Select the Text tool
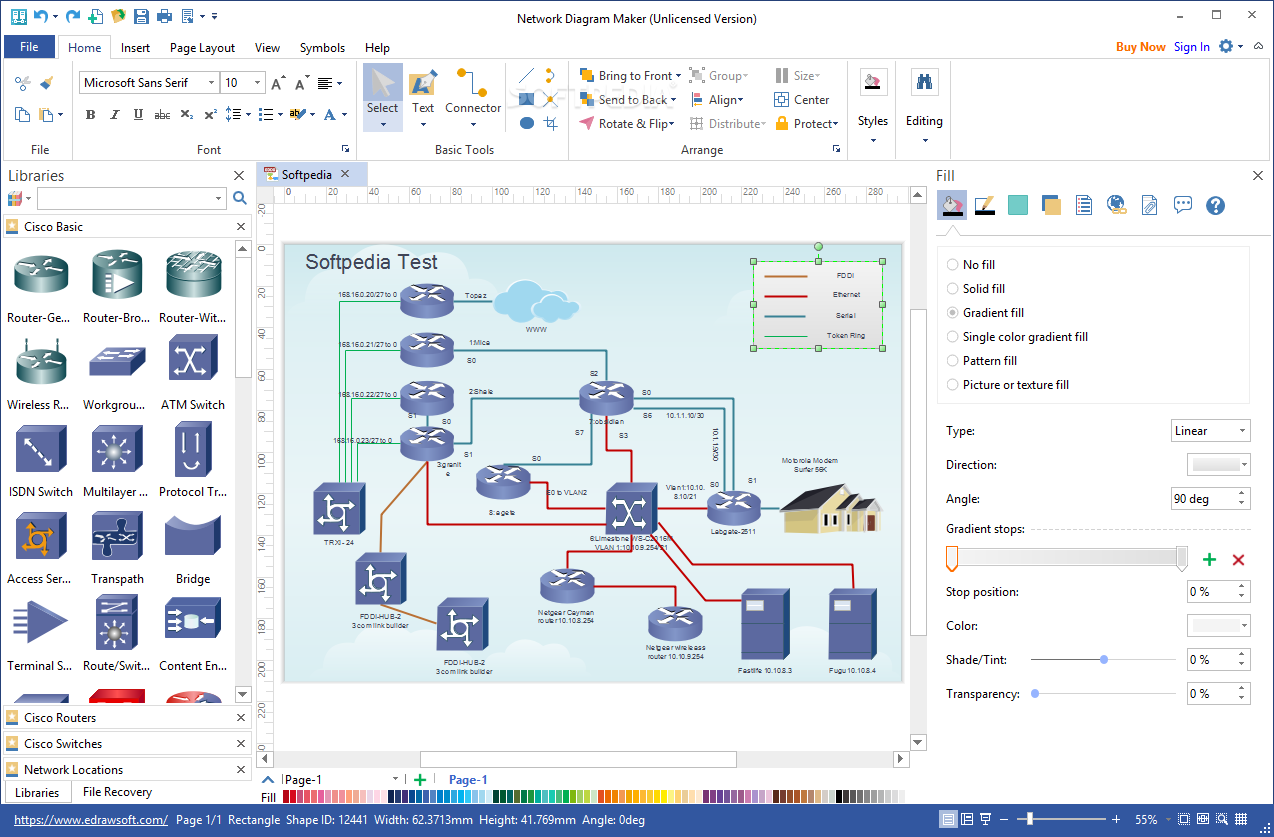 click(x=423, y=96)
